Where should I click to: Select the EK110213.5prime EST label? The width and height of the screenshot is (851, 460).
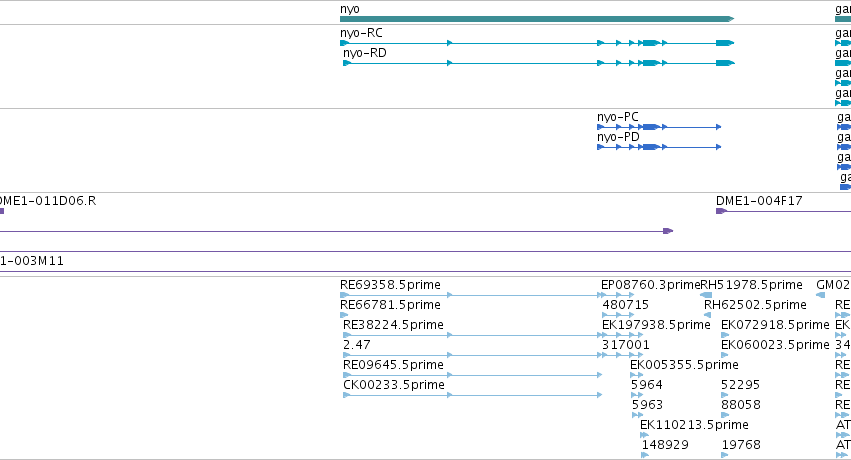point(694,425)
